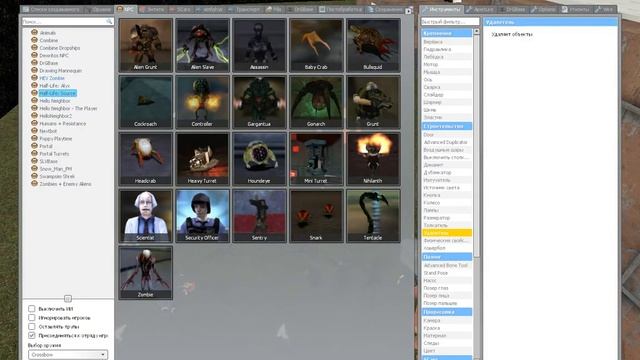Spawn the Baby Crab NPC
The height and width of the screenshot is (360, 640).
316,45
